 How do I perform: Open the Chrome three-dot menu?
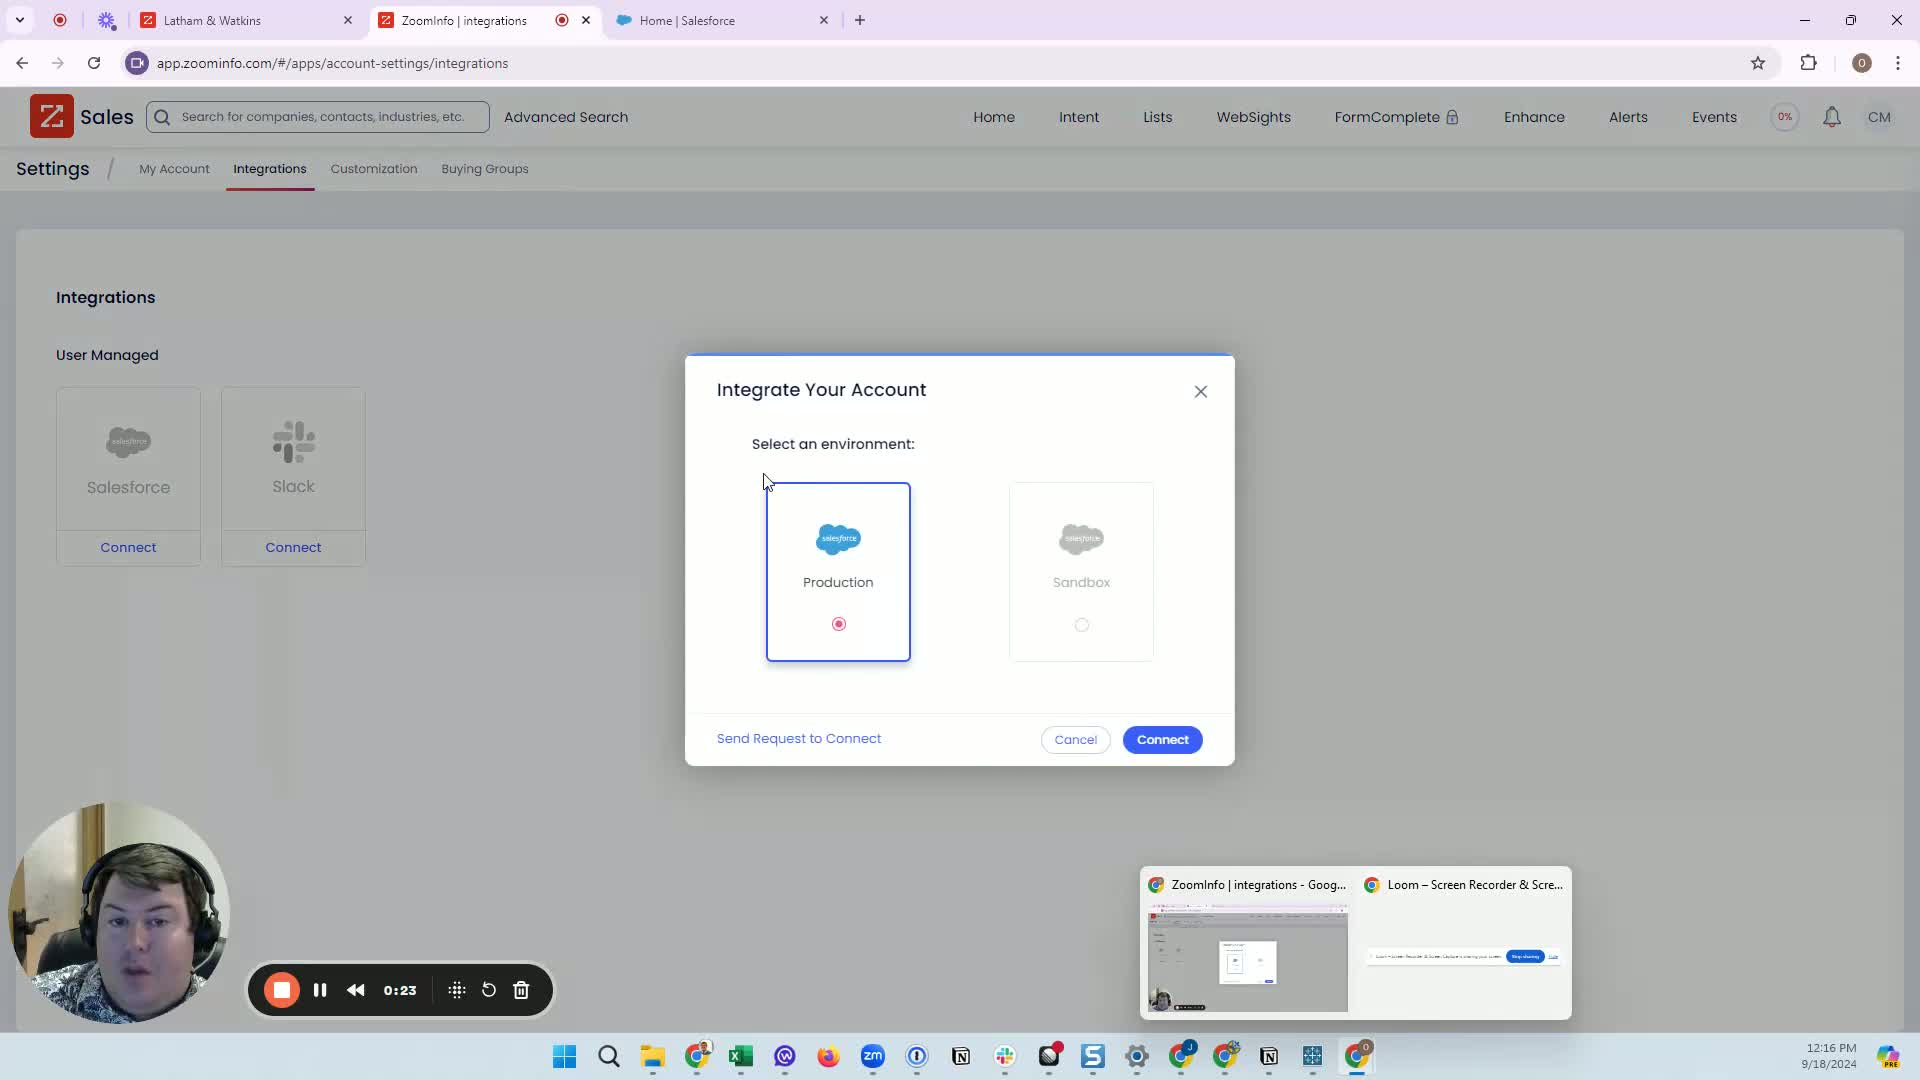pos(1897,63)
